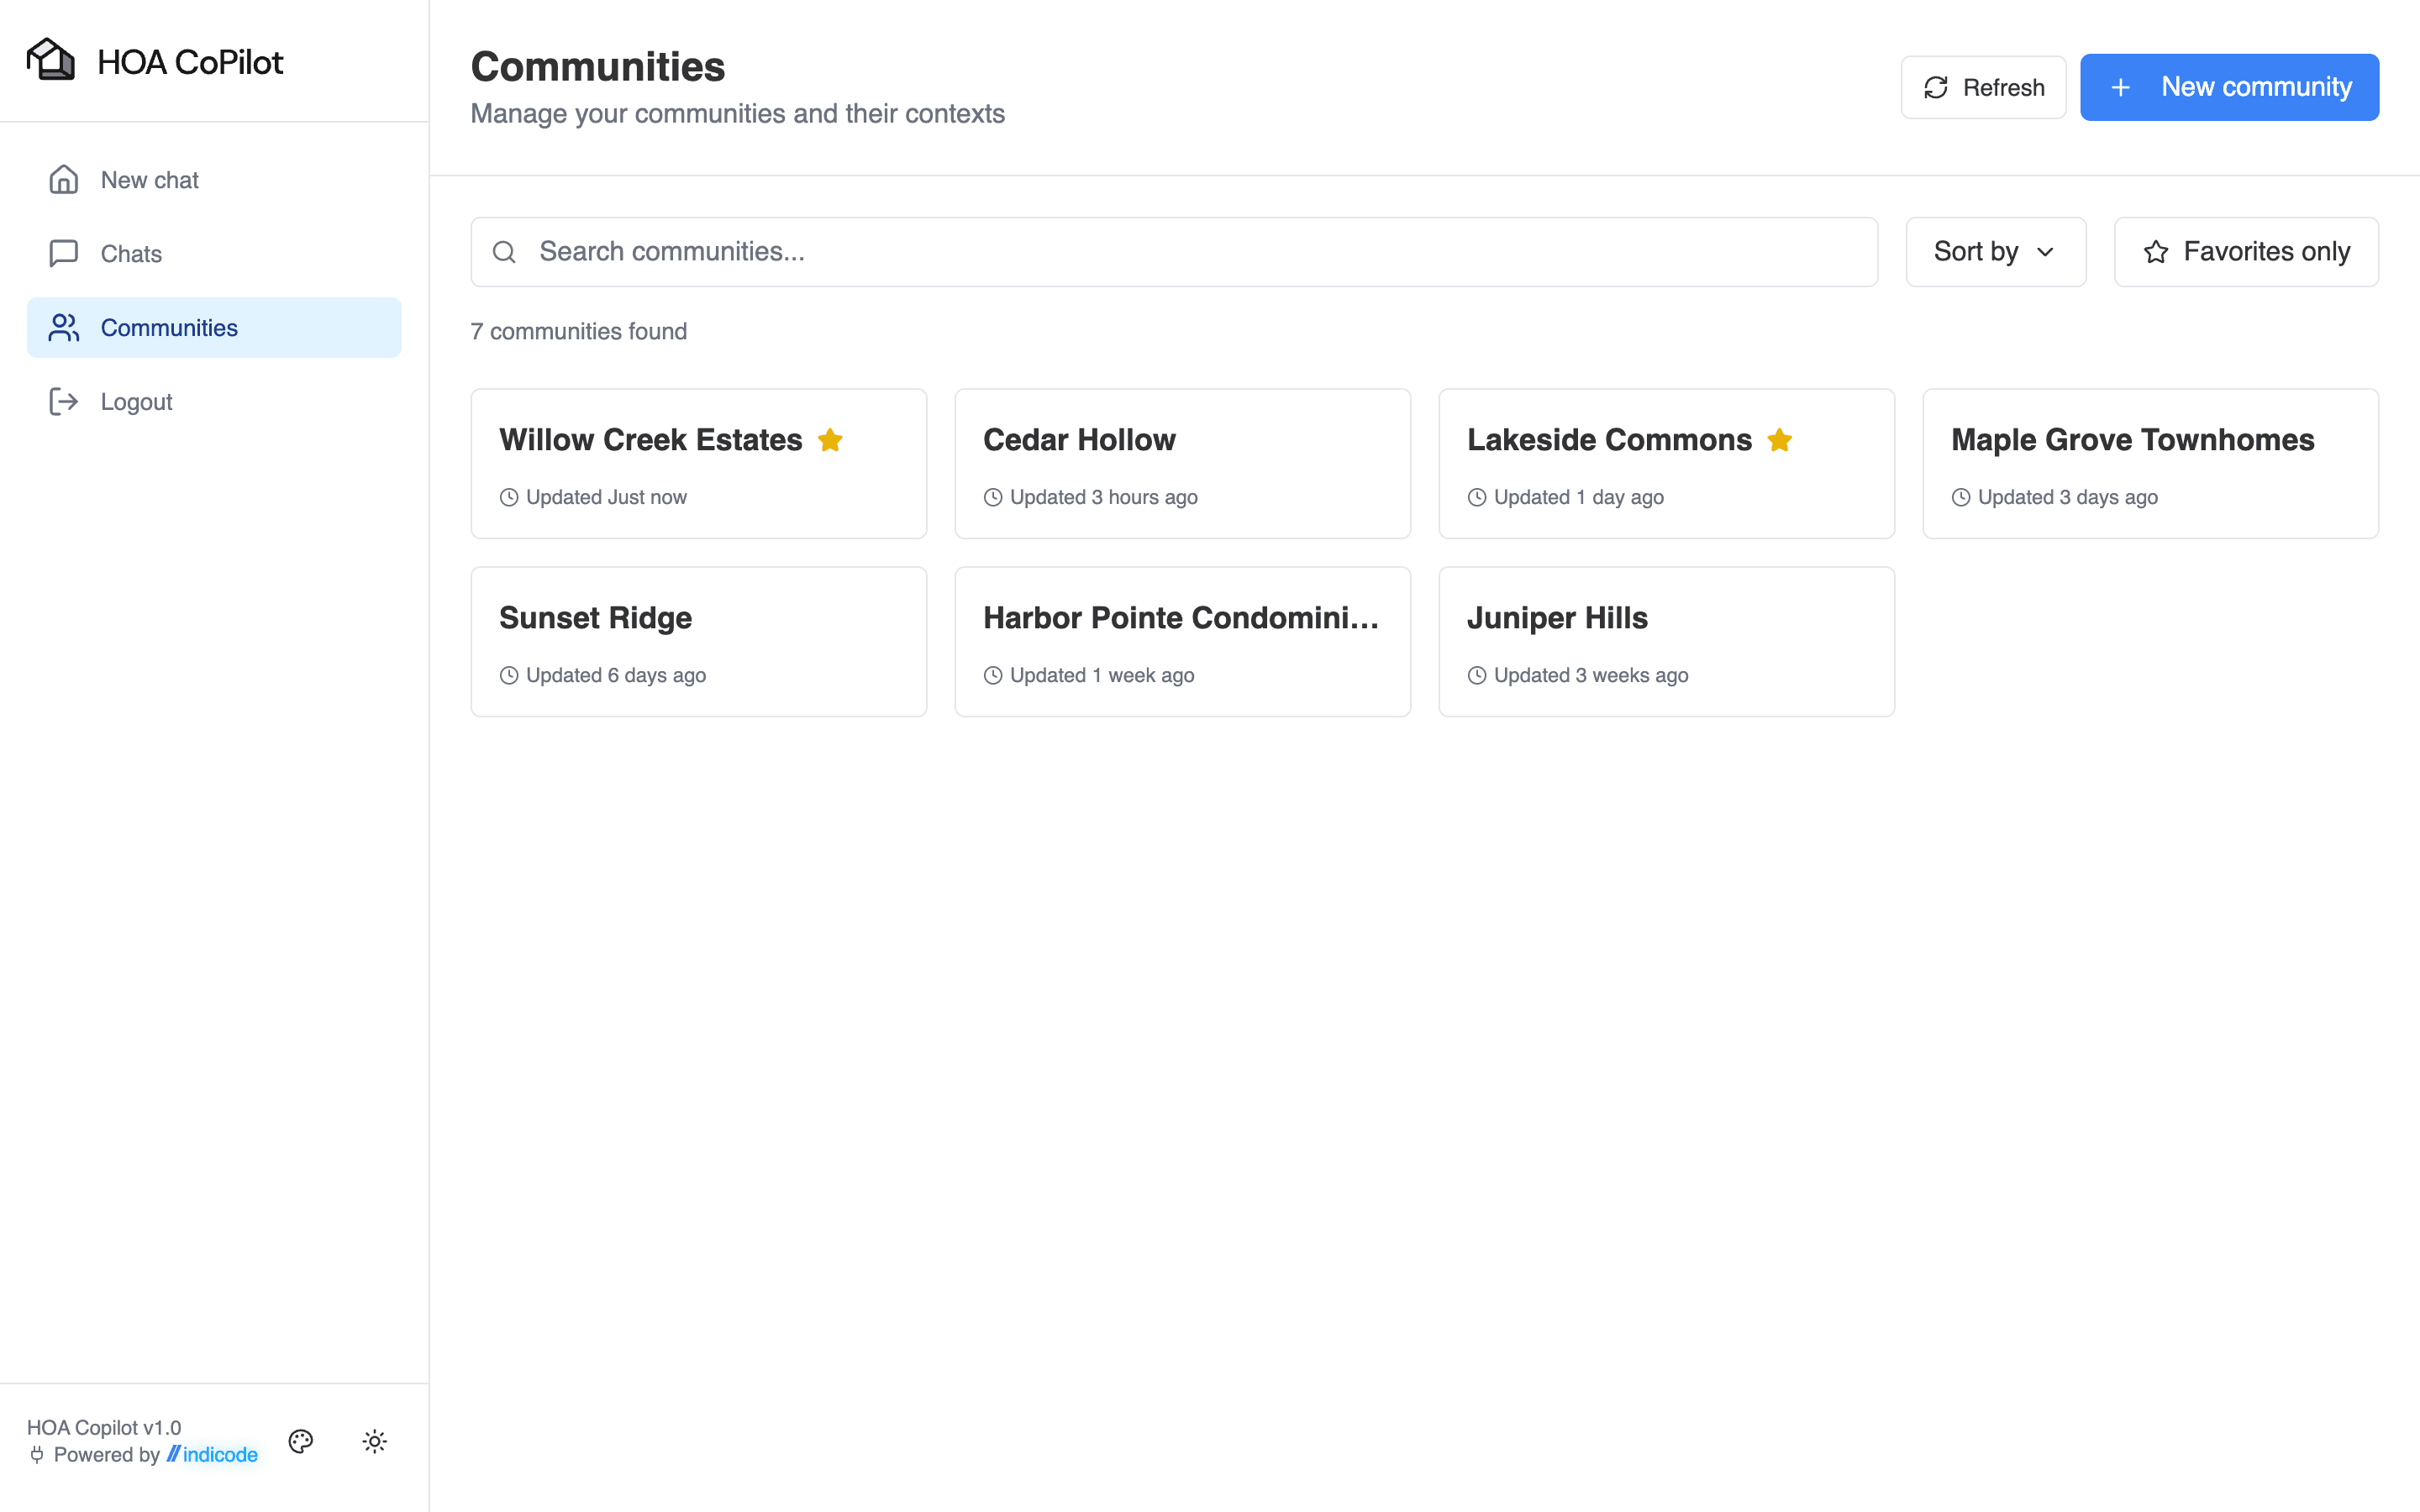
Task: Click the HOA CoPilot house logo
Action: point(51,60)
